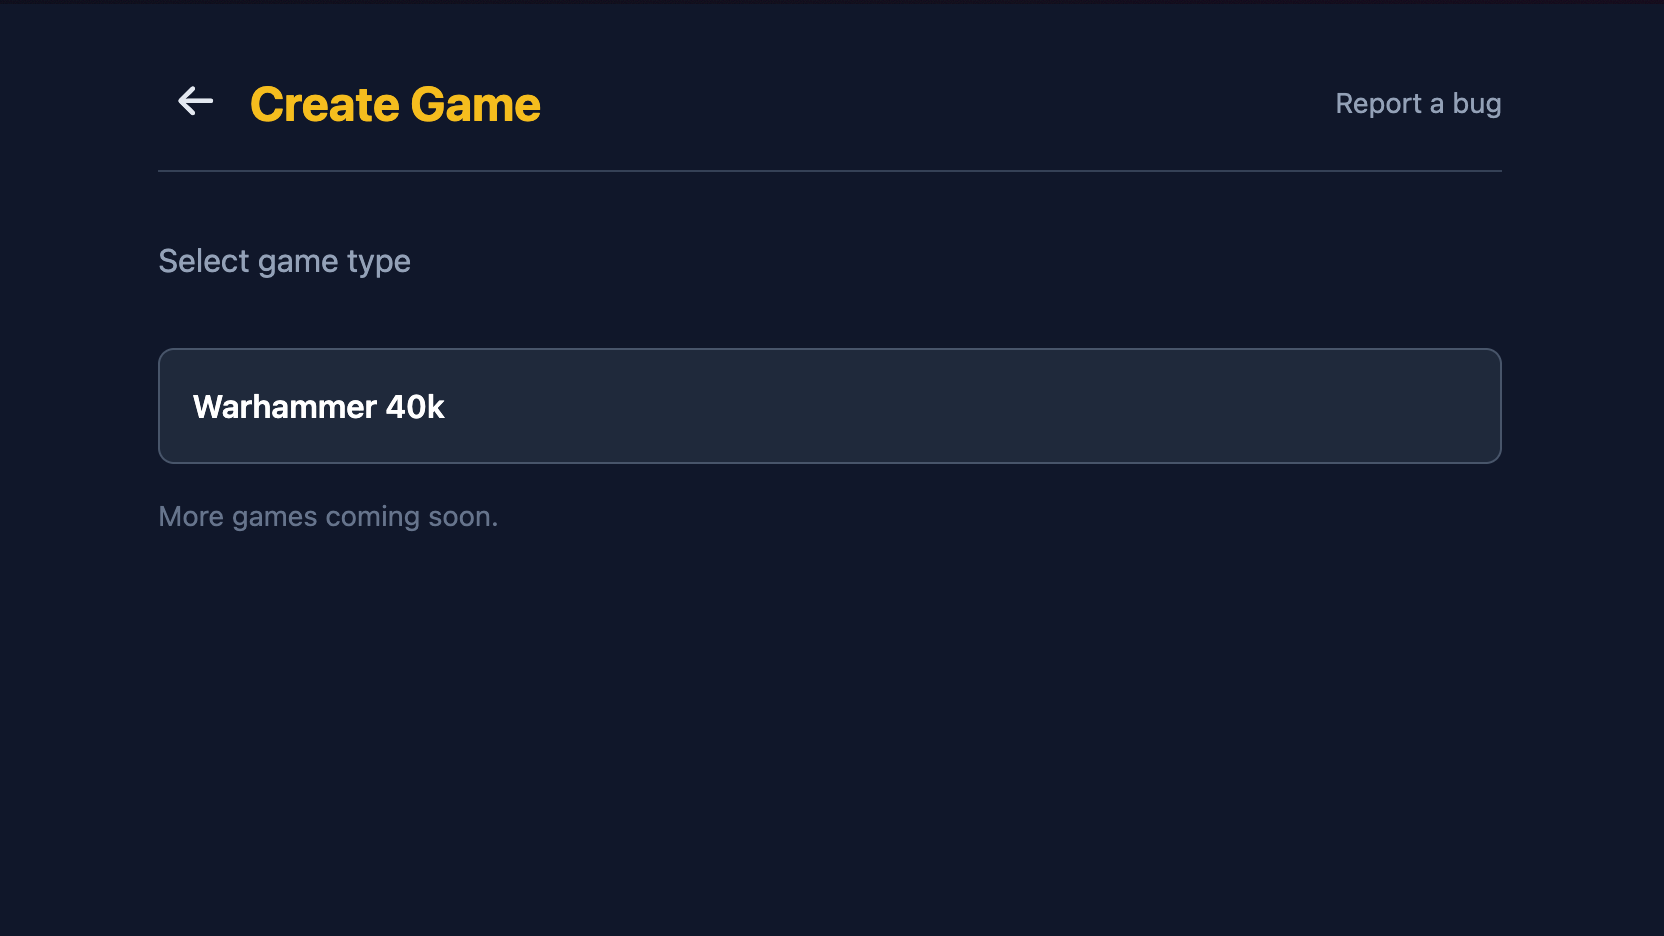Click the horizontal divider under the header
1664x936 pixels.
(x=828, y=171)
